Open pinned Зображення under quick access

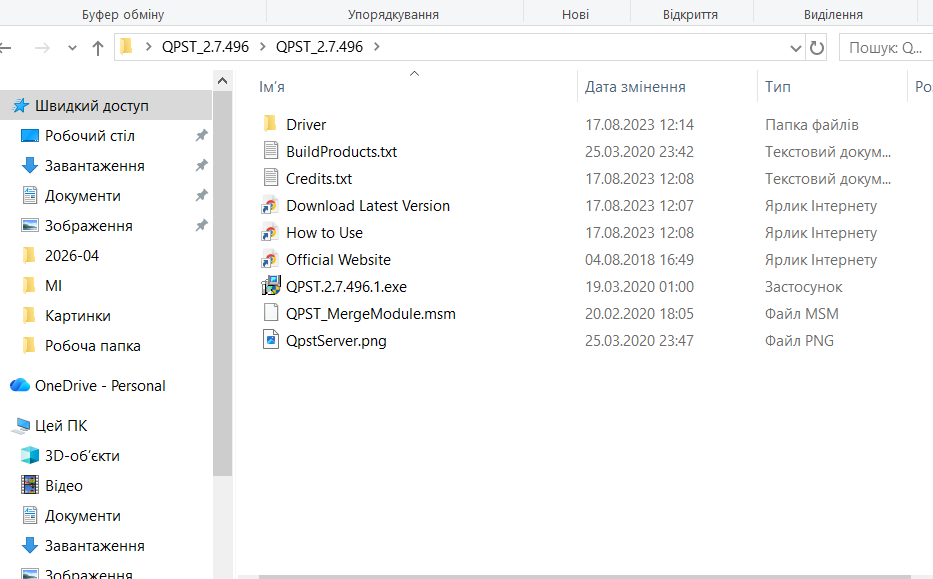[89, 226]
